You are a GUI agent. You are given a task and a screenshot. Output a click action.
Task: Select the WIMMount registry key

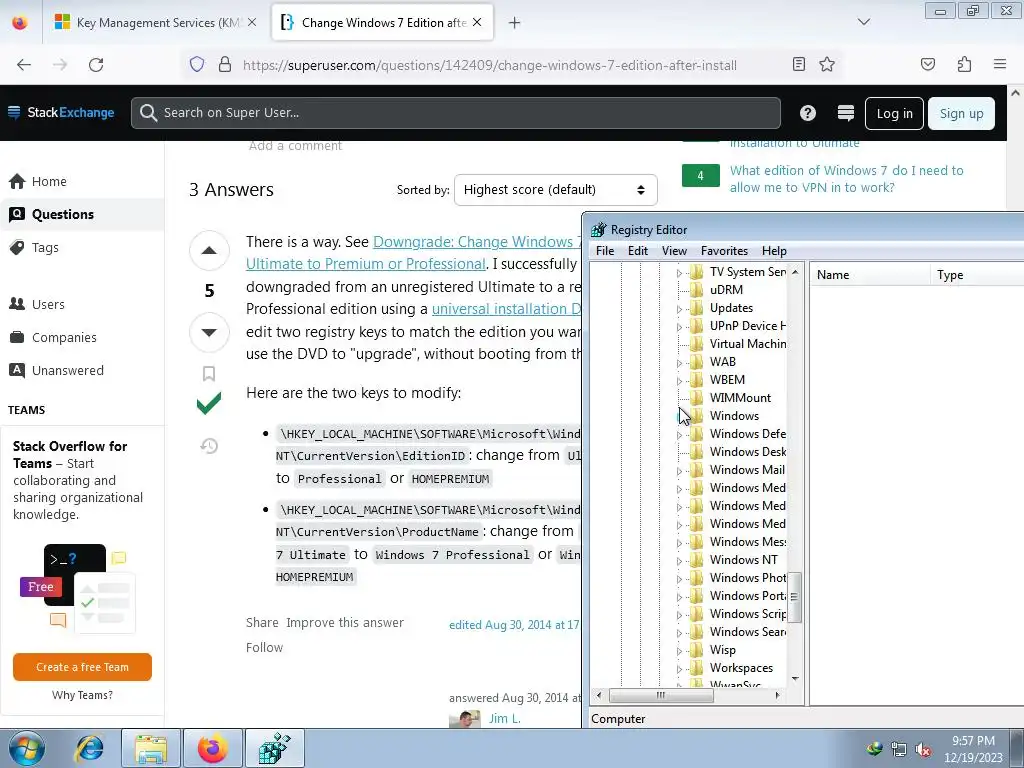pos(740,398)
